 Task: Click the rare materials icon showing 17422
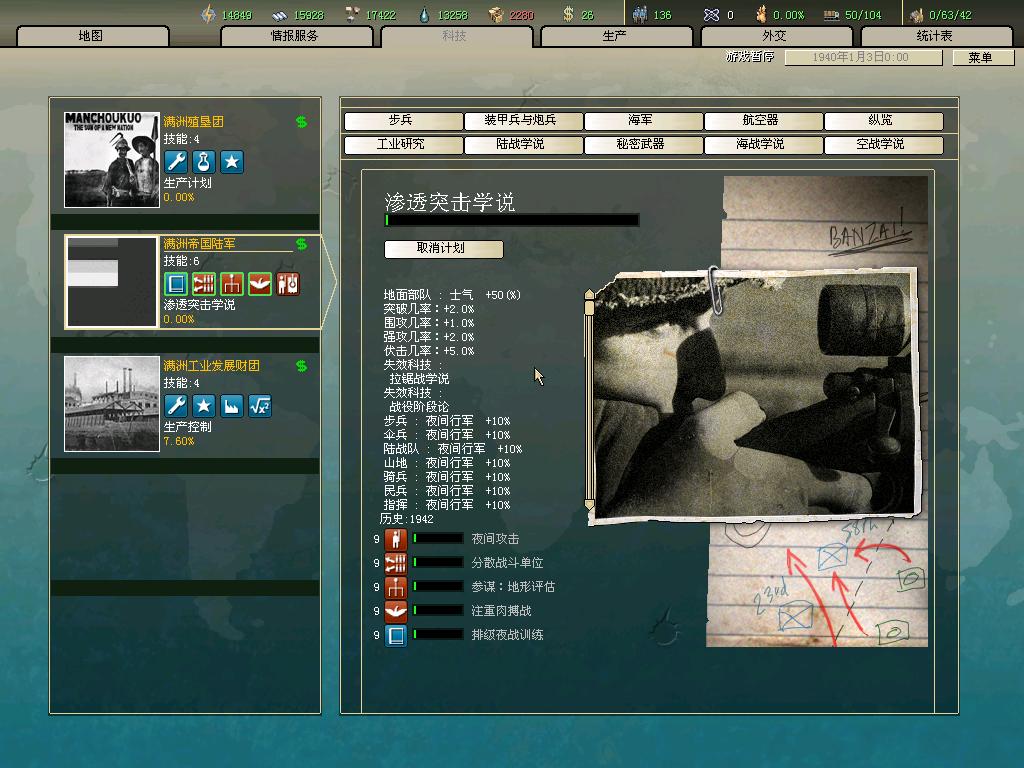click(x=352, y=14)
